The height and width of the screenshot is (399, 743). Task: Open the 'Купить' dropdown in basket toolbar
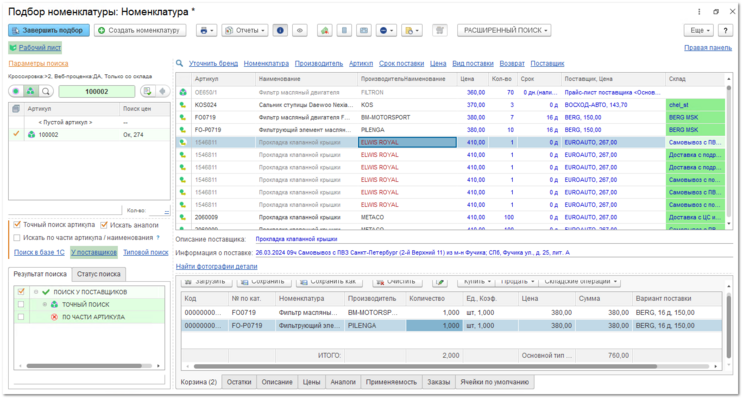476,281
